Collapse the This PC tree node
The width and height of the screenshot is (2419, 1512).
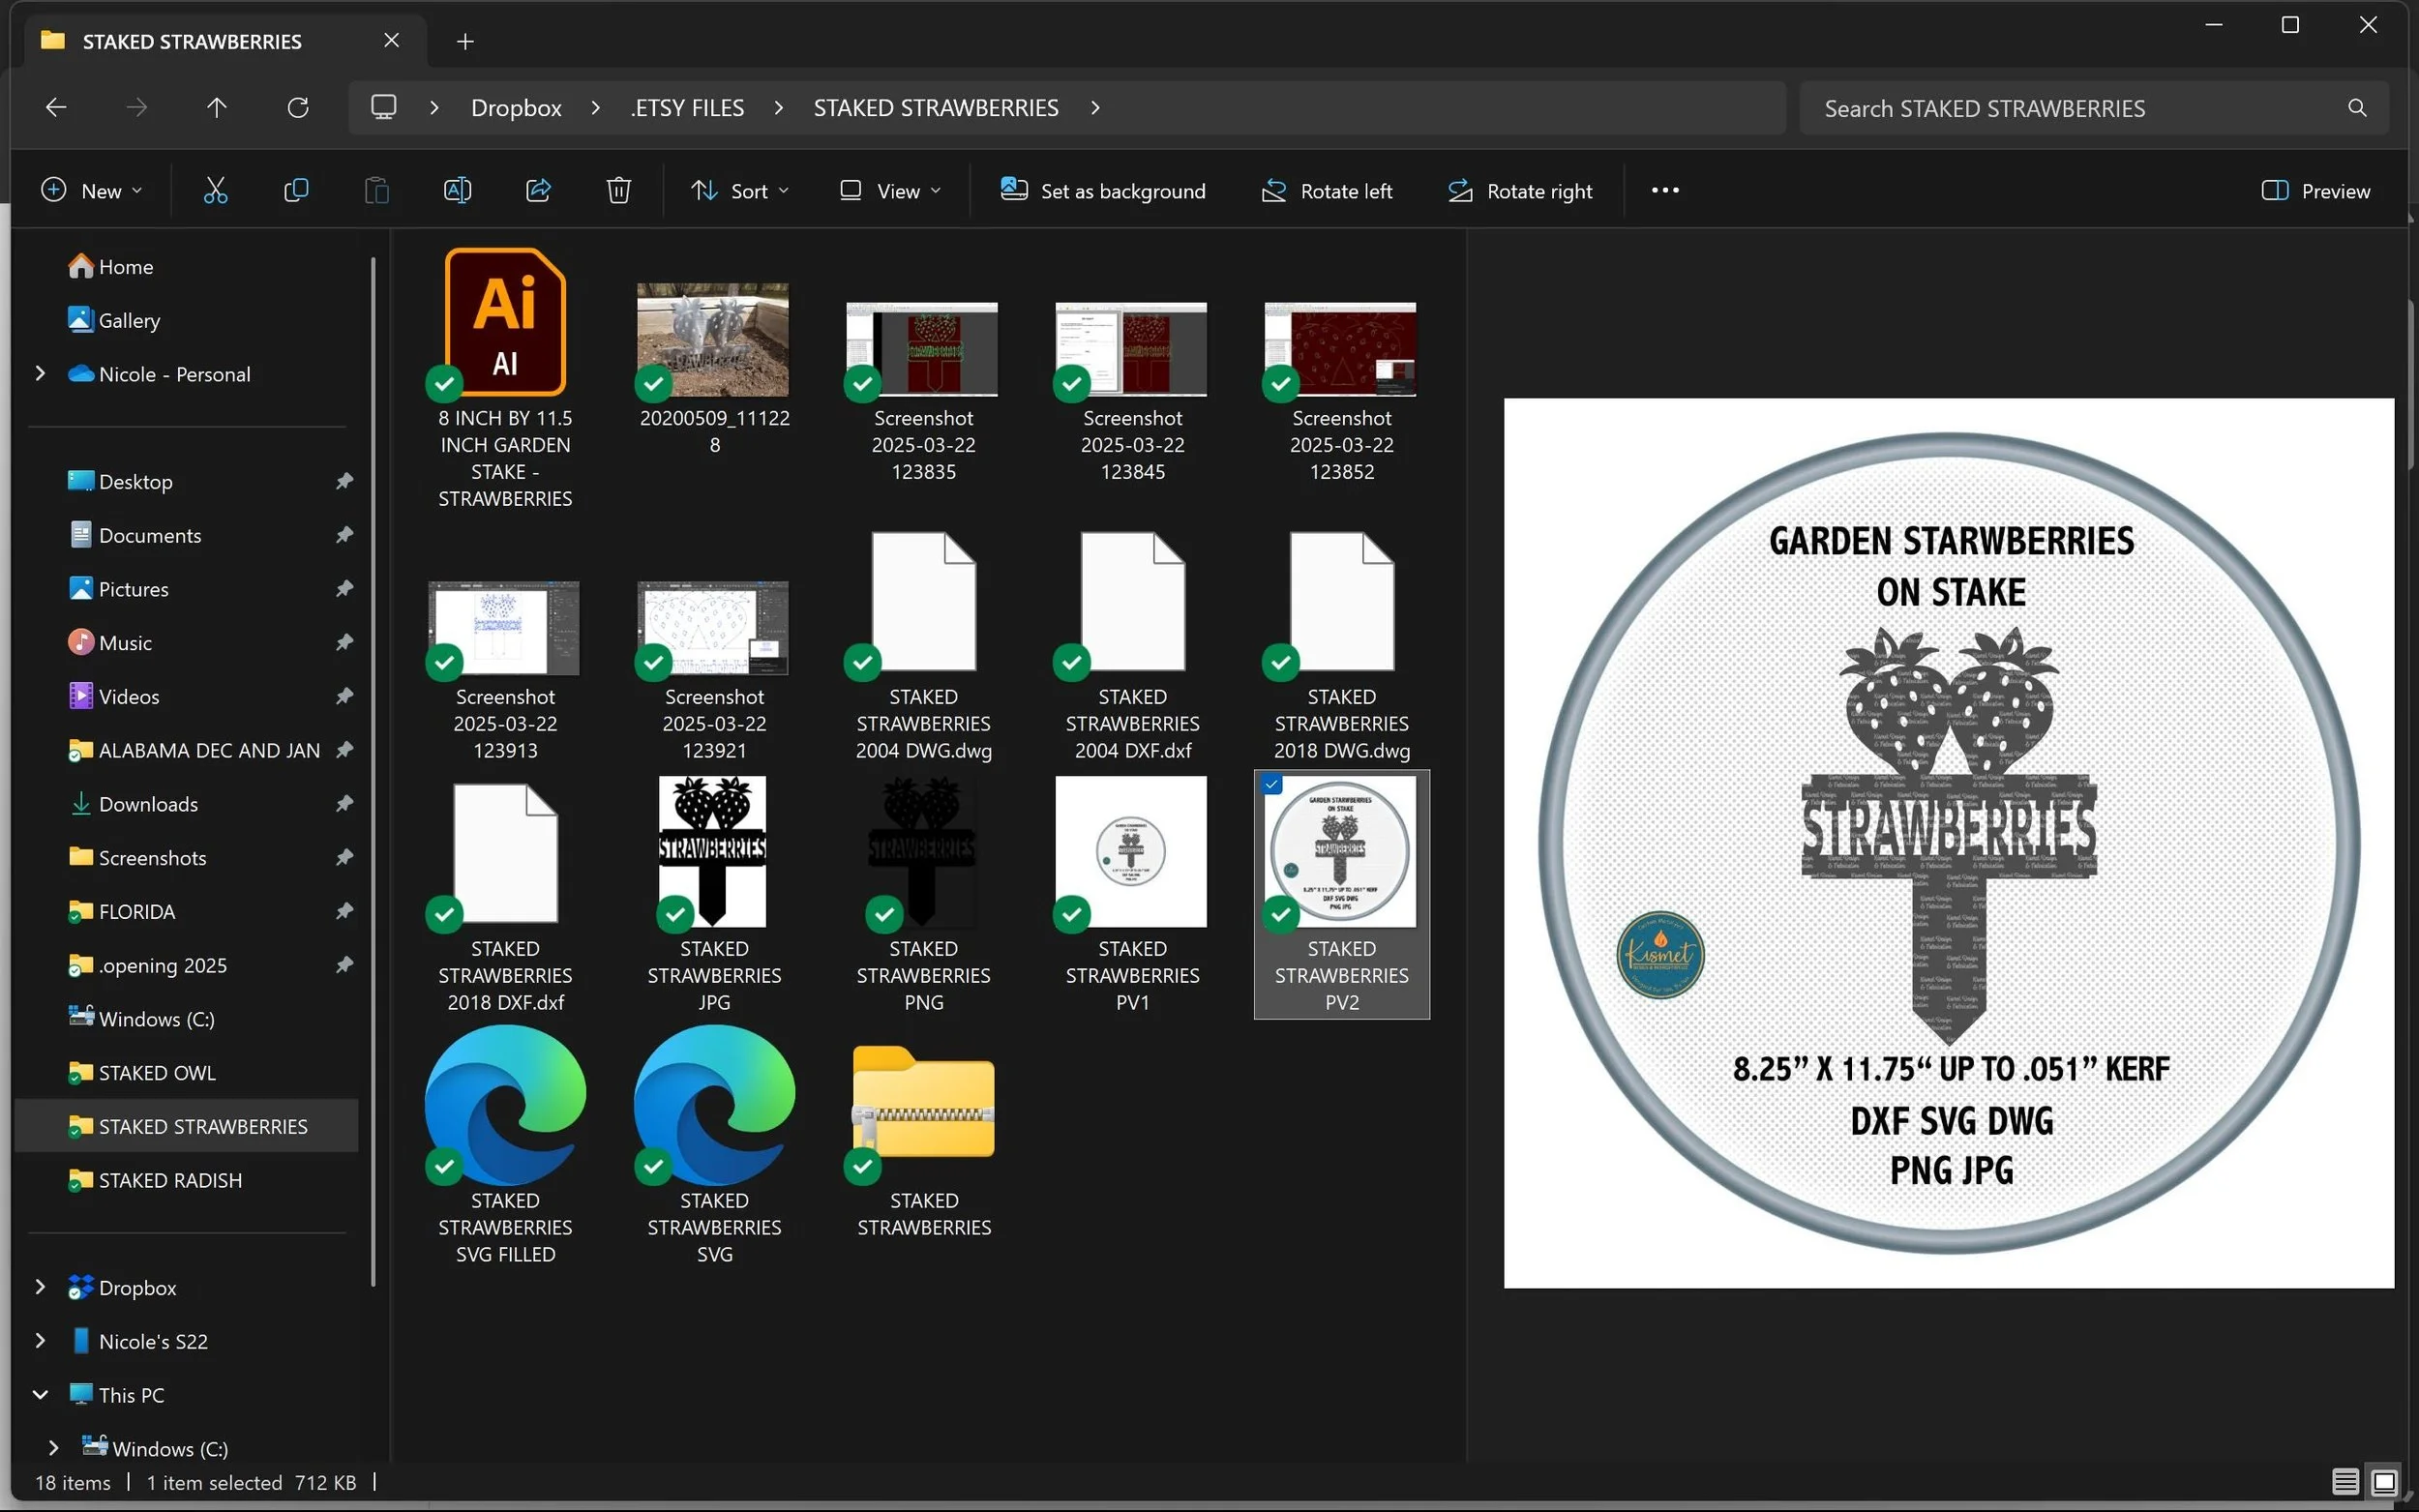point(40,1394)
